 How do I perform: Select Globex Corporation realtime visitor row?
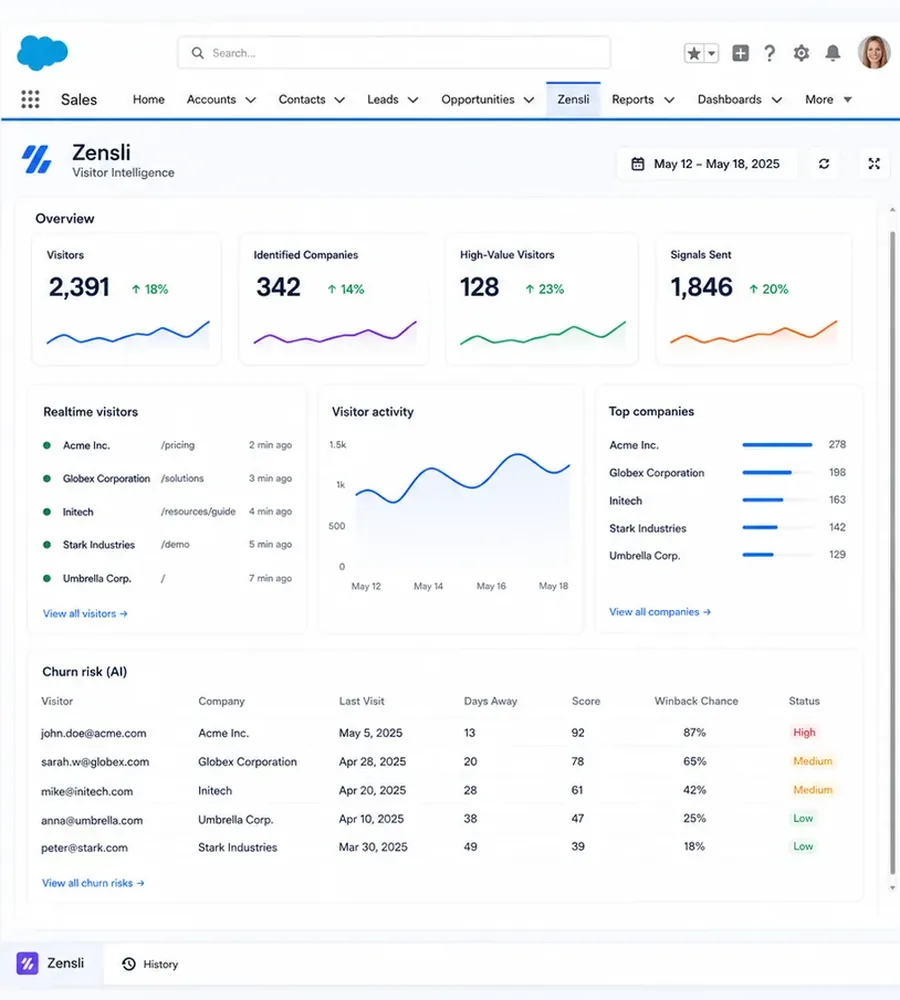coord(167,478)
